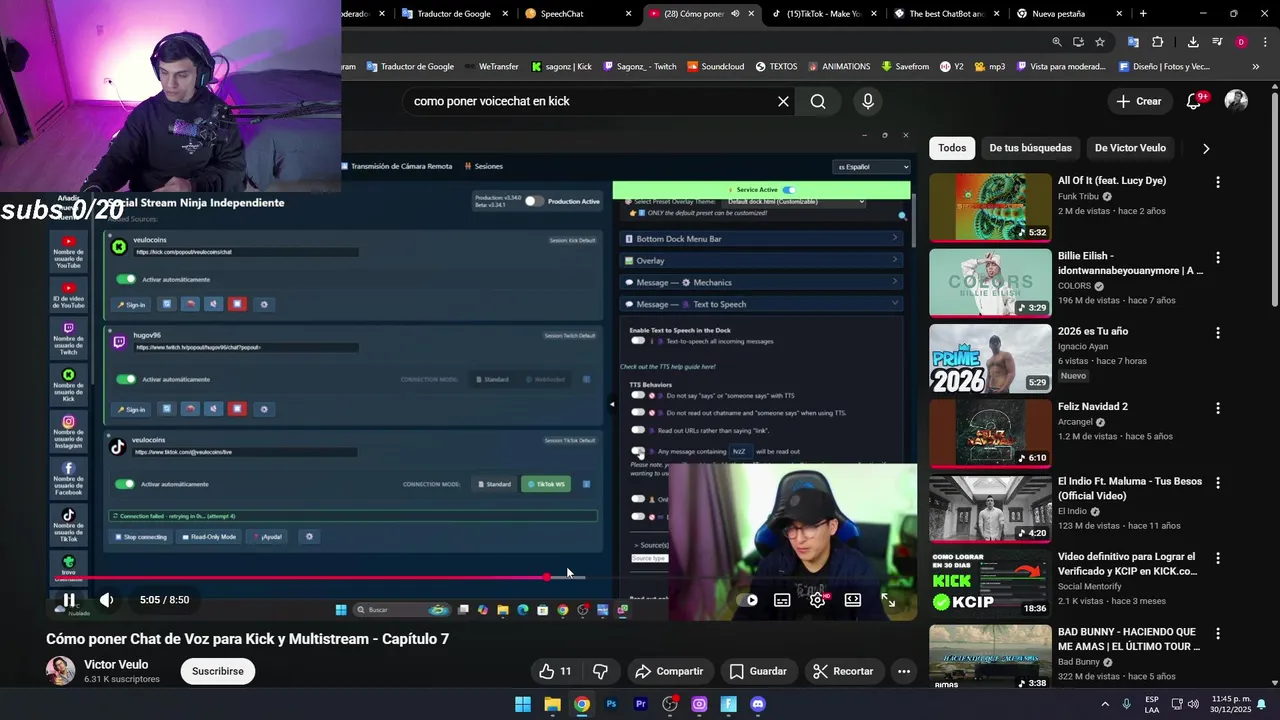Toggle Text-to-speech all incoming messages switch

pos(638,341)
